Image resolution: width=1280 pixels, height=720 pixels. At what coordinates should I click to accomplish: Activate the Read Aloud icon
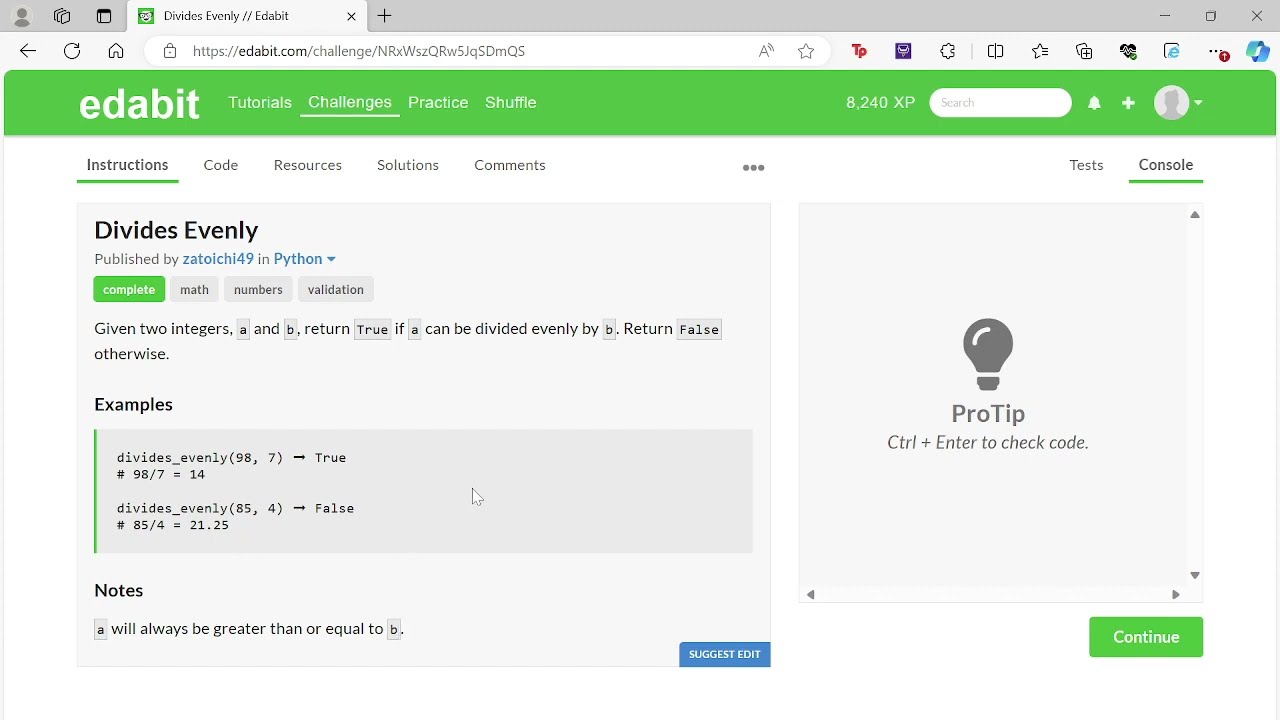[766, 51]
